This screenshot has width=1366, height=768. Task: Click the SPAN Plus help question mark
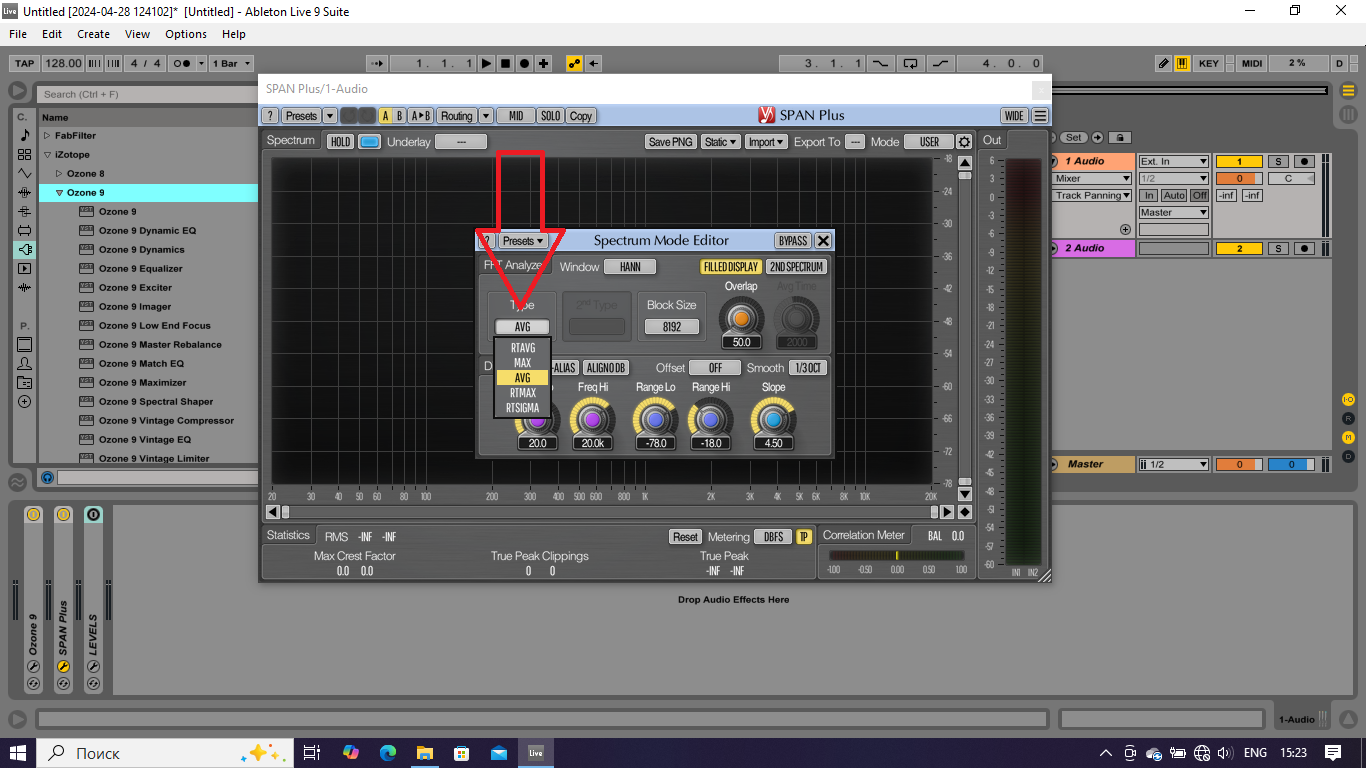tap(269, 116)
